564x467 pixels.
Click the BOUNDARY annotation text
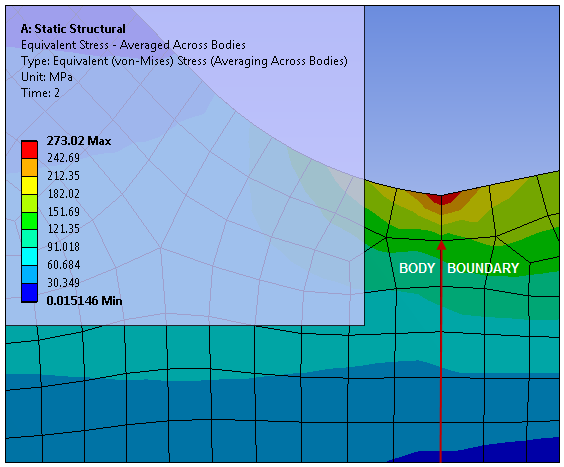(483, 268)
